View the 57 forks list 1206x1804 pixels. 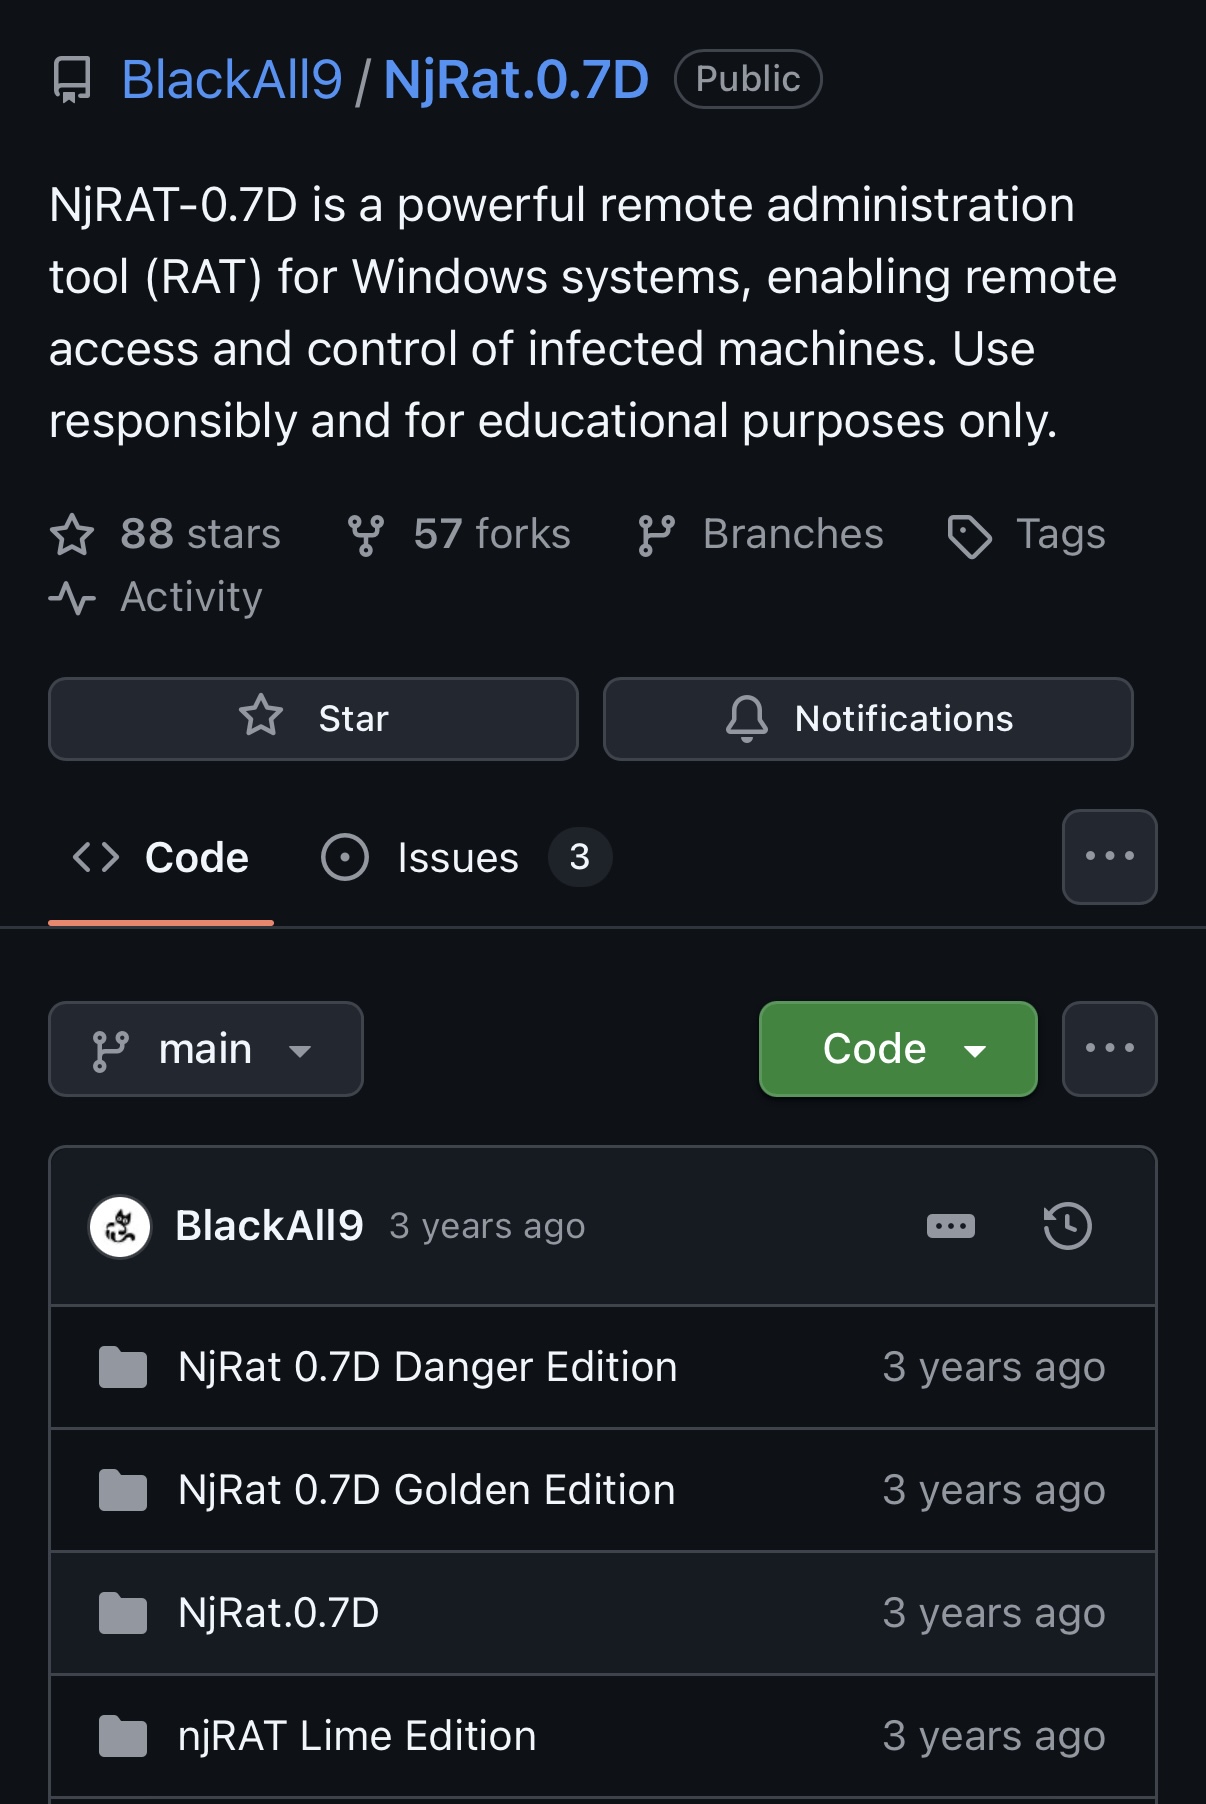pos(459,534)
